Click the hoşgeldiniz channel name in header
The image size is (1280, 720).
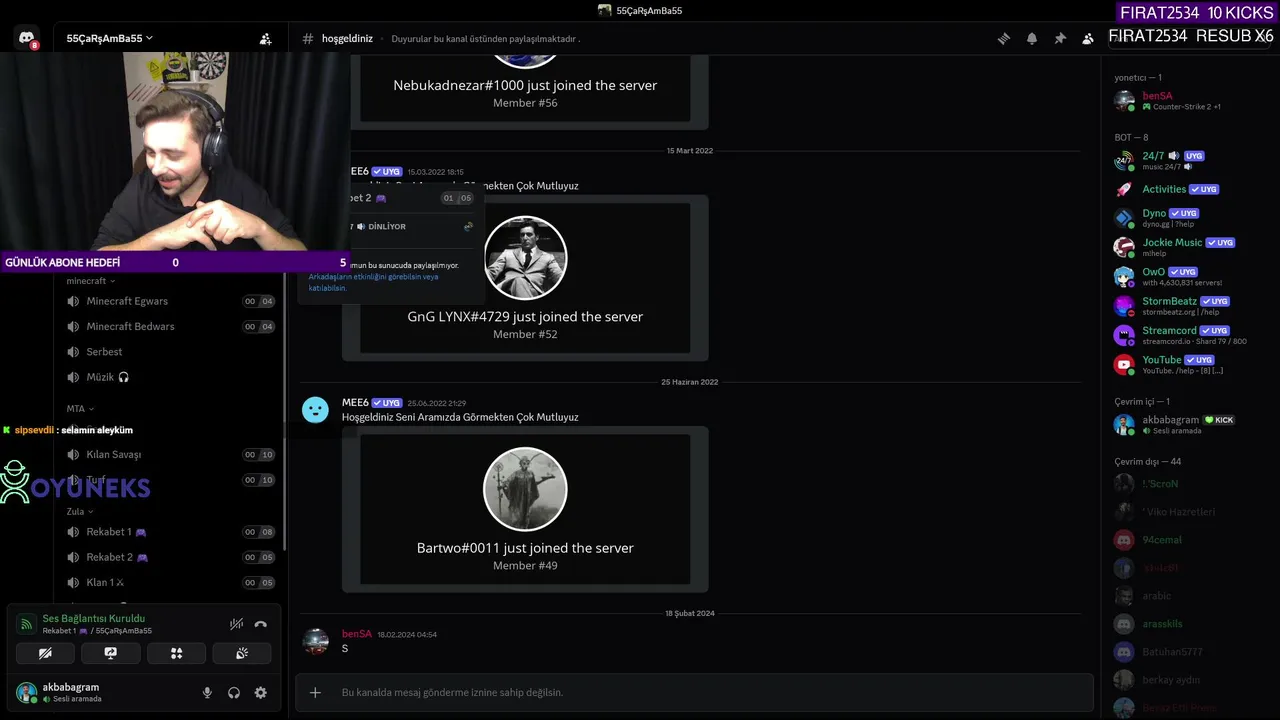pos(347,39)
